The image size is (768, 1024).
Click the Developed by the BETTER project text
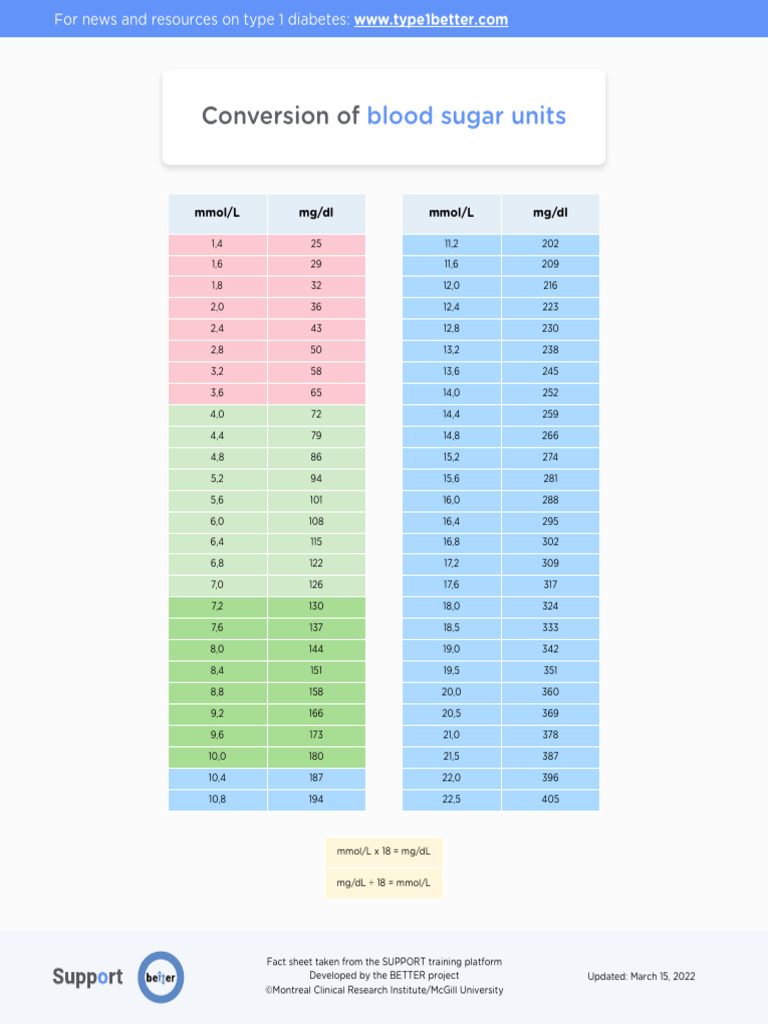tap(384, 976)
